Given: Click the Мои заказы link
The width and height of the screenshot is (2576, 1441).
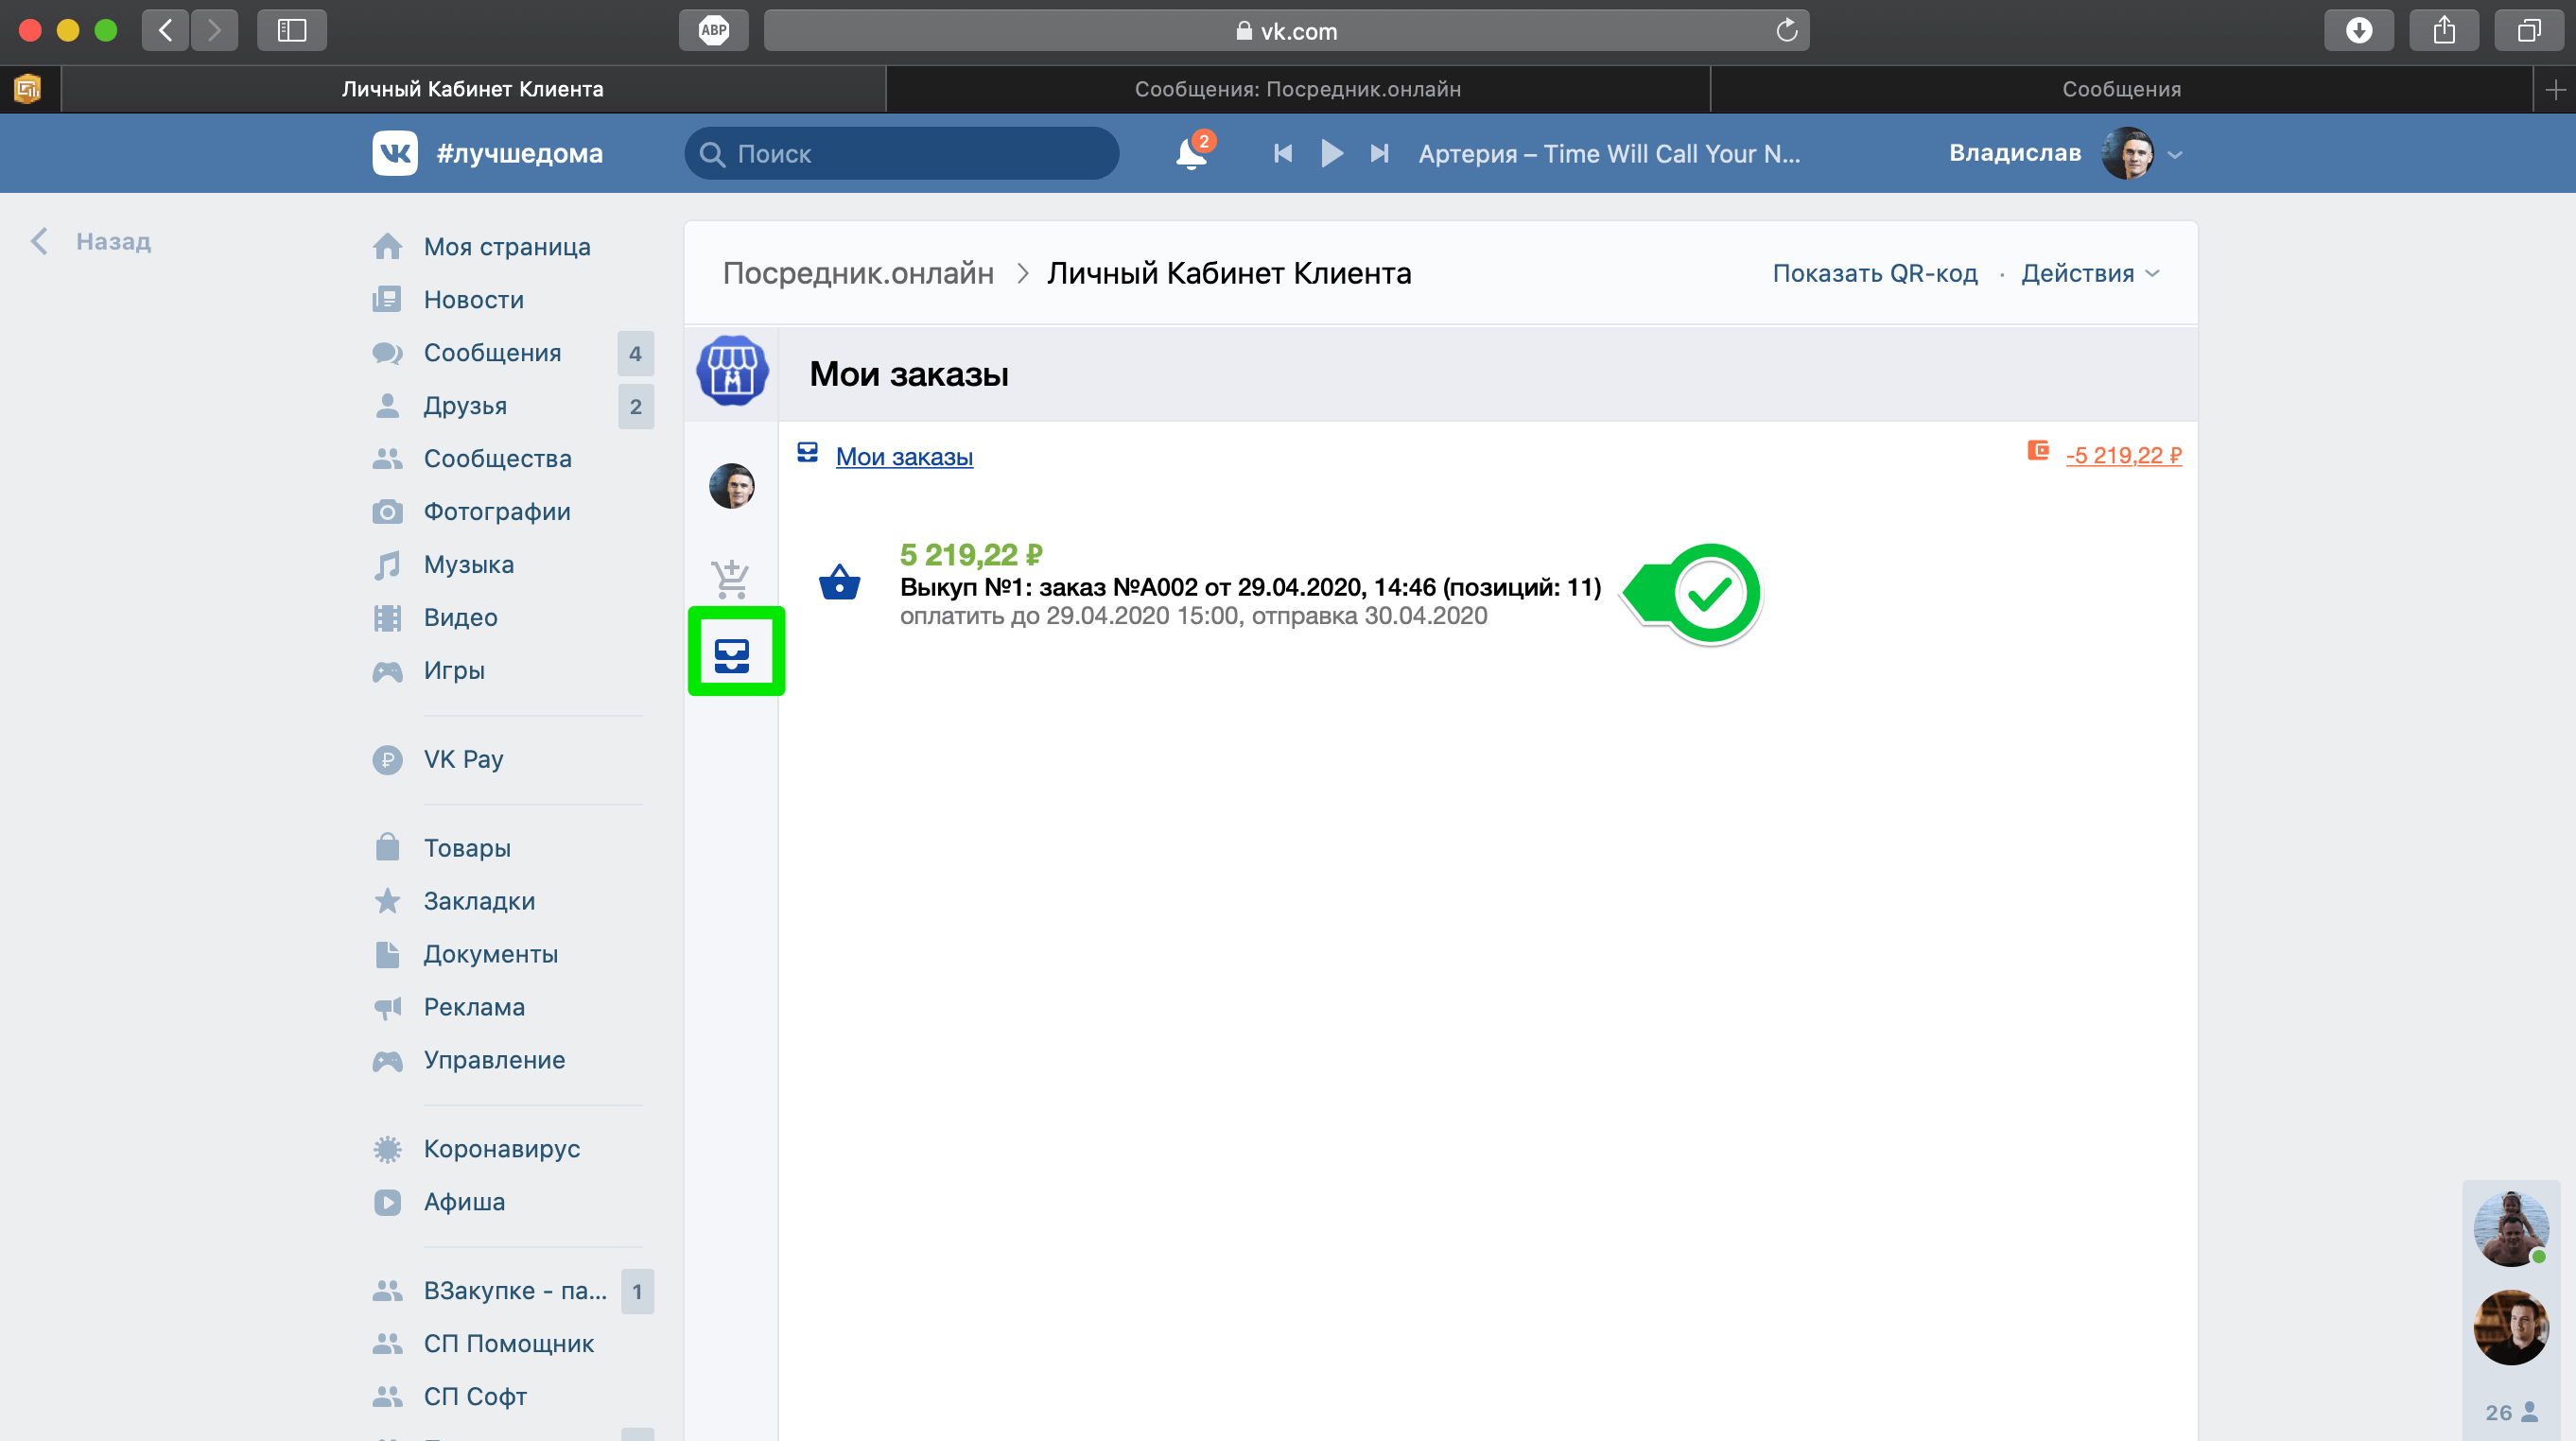Looking at the screenshot, I should (x=903, y=457).
